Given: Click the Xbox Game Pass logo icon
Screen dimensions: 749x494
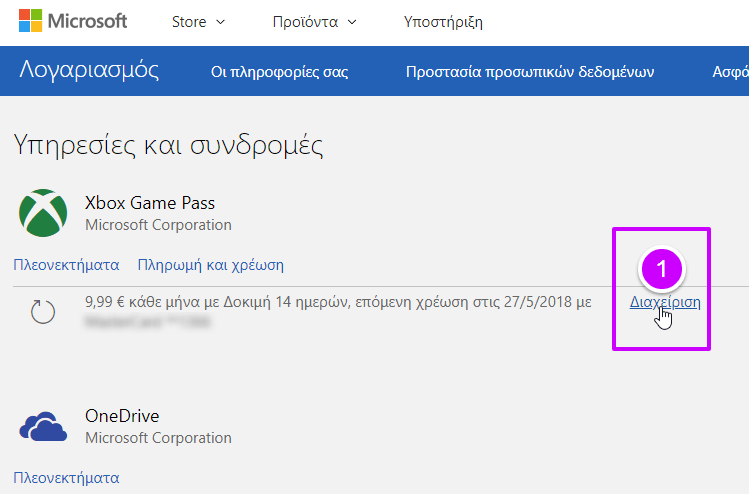Looking at the screenshot, I should (43, 213).
